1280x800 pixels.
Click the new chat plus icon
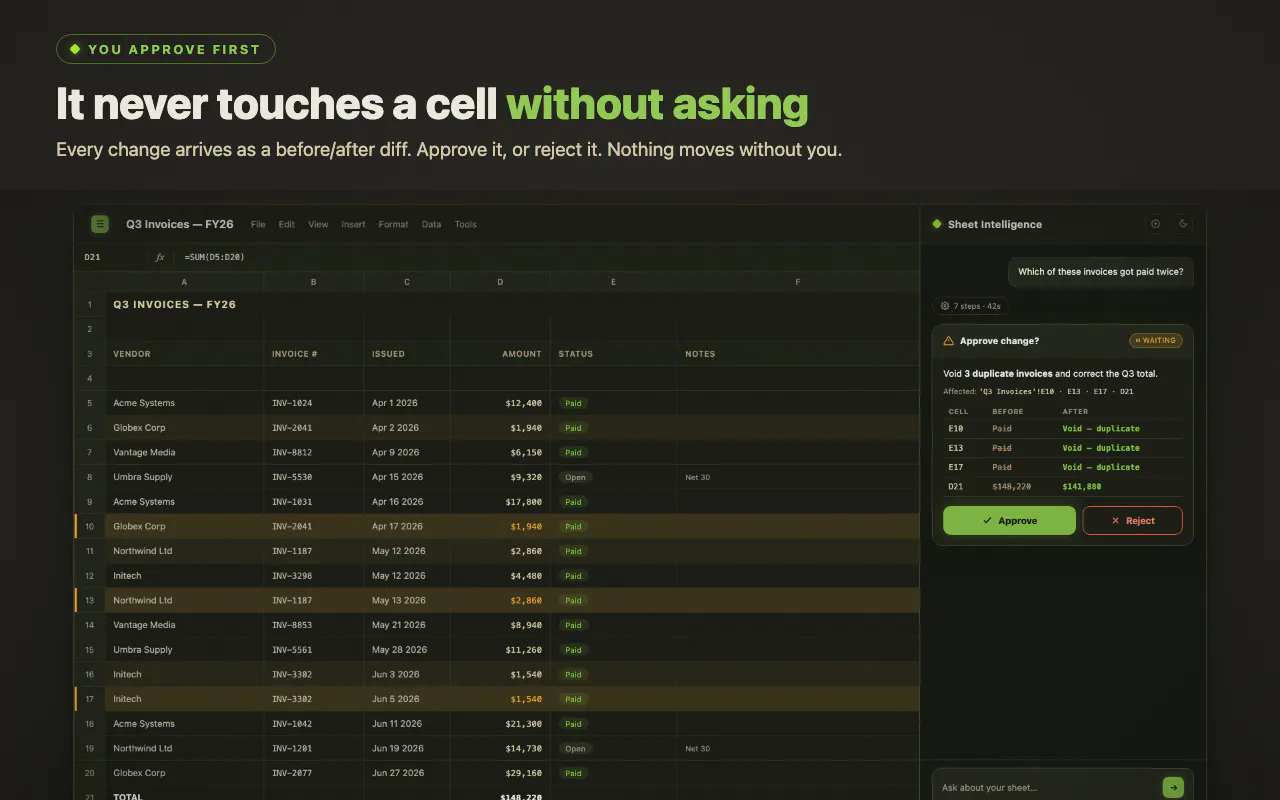coord(1156,224)
